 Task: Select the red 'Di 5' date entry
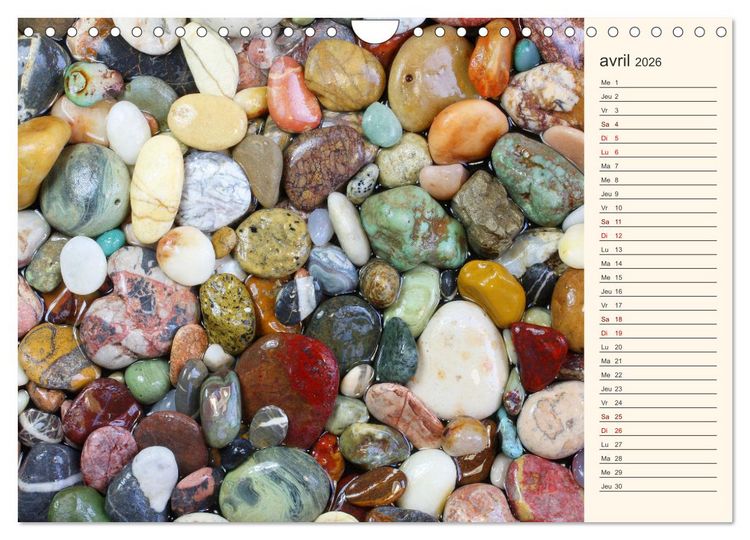tap(658, 138)
